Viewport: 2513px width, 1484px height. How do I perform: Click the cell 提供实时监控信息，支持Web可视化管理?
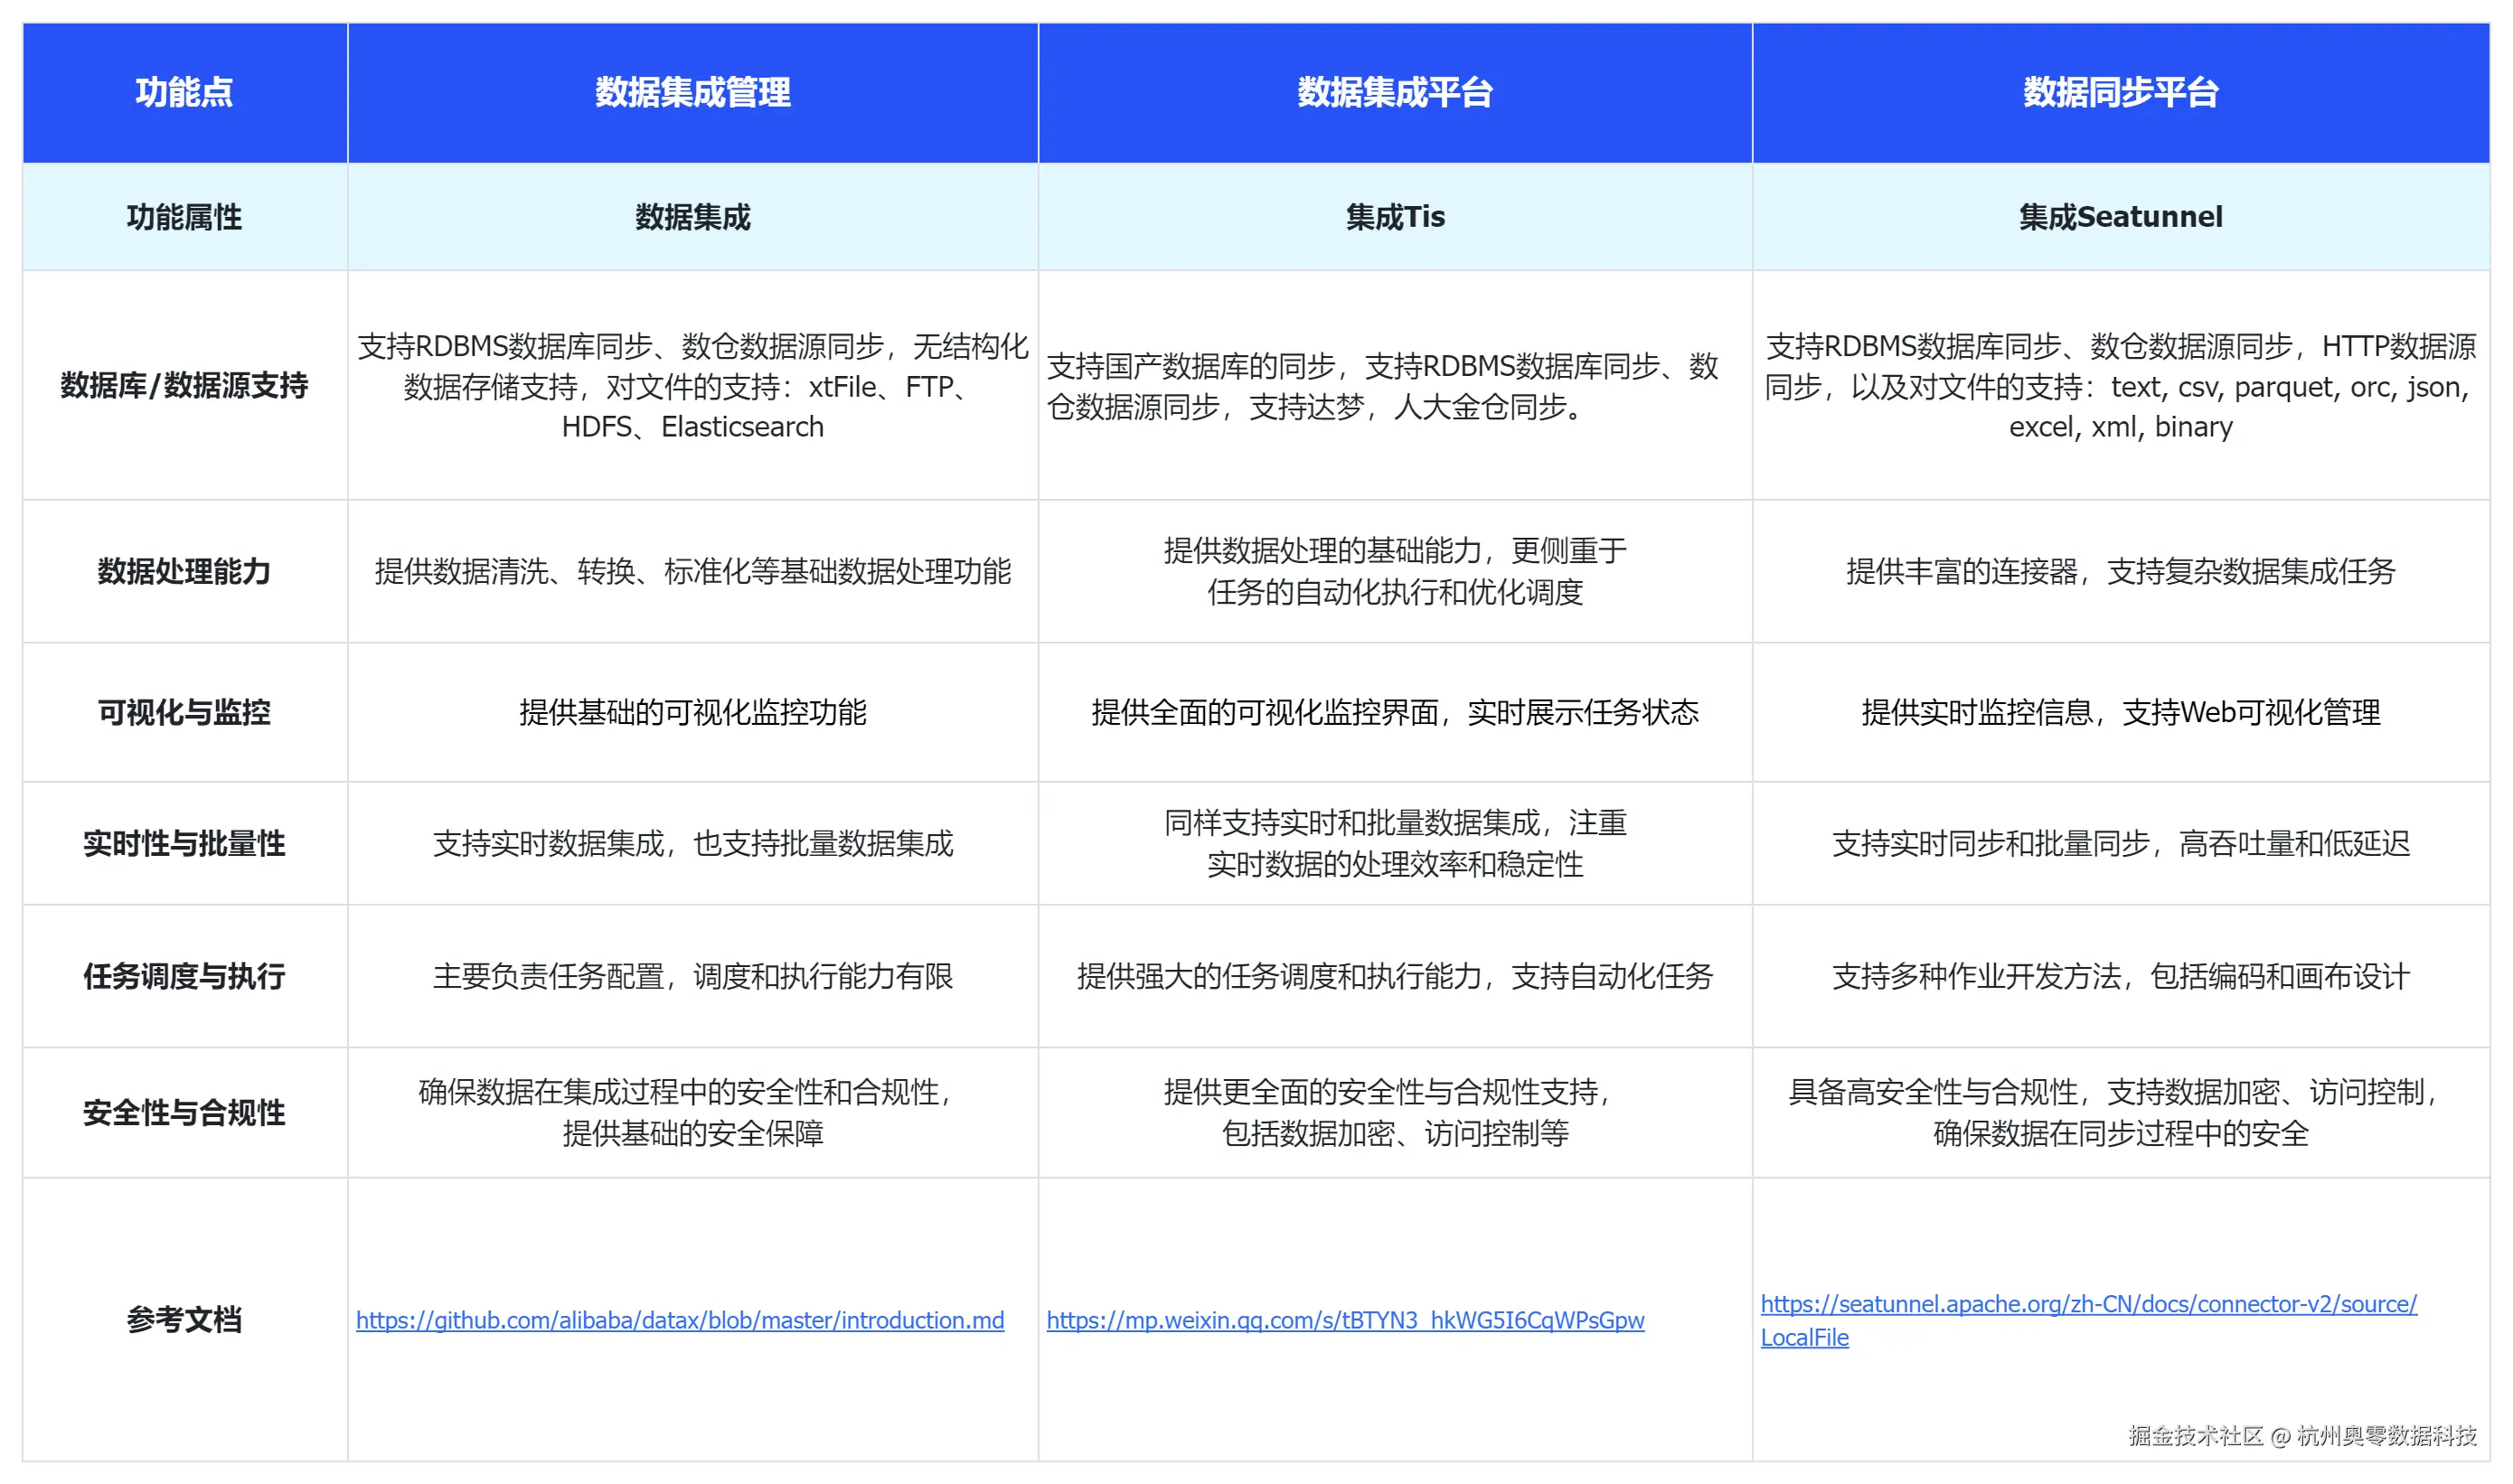2121,712
